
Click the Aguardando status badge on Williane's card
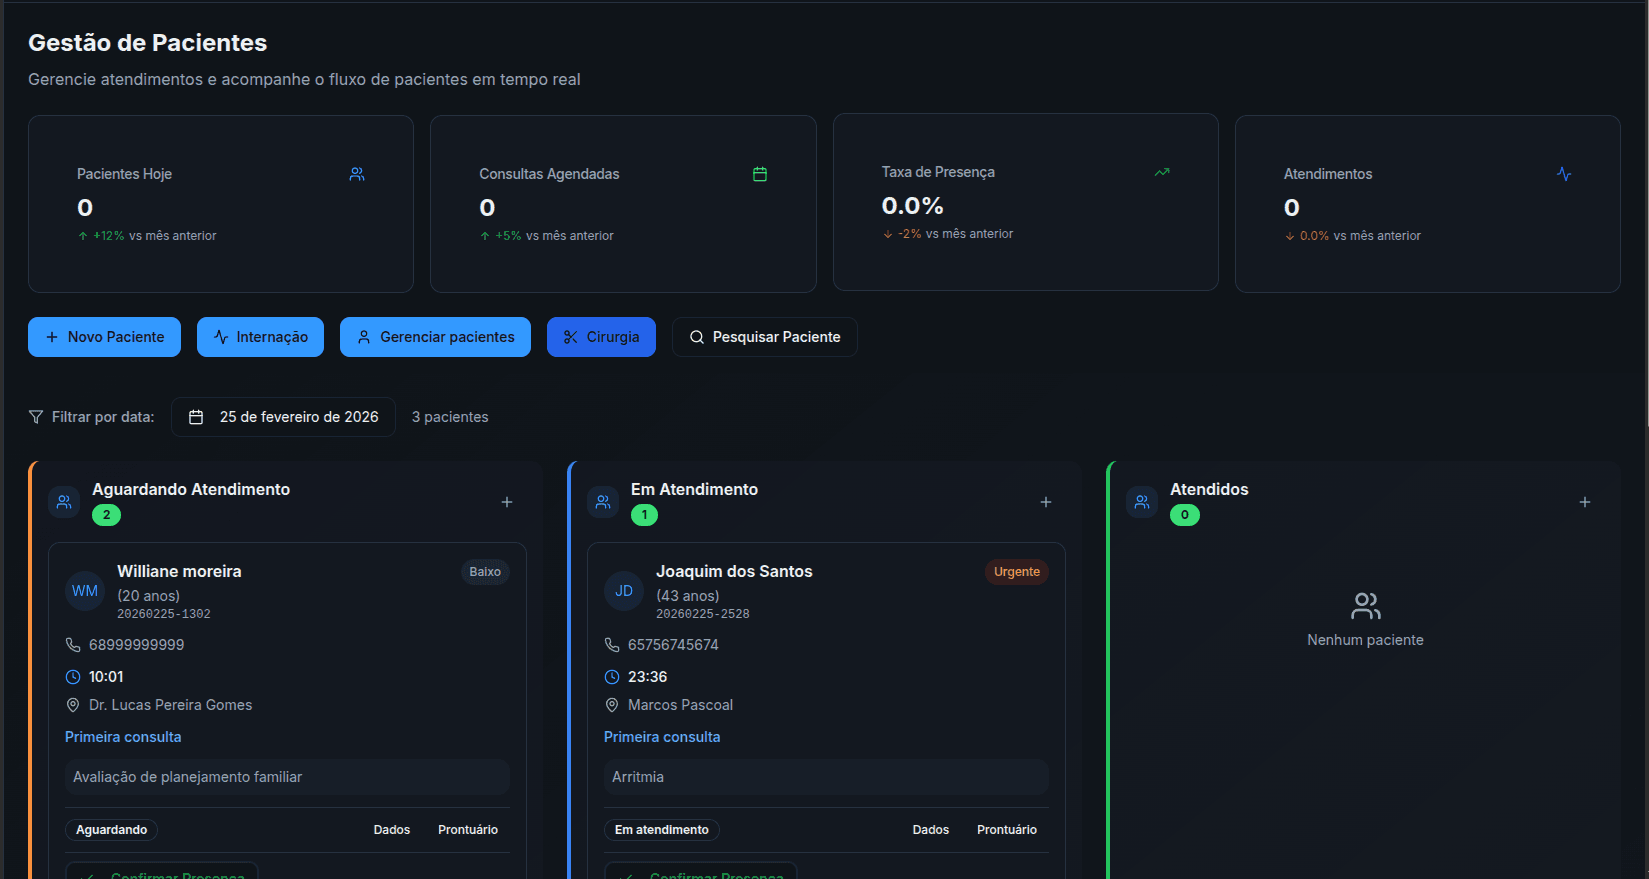click(x=111, y=830)
